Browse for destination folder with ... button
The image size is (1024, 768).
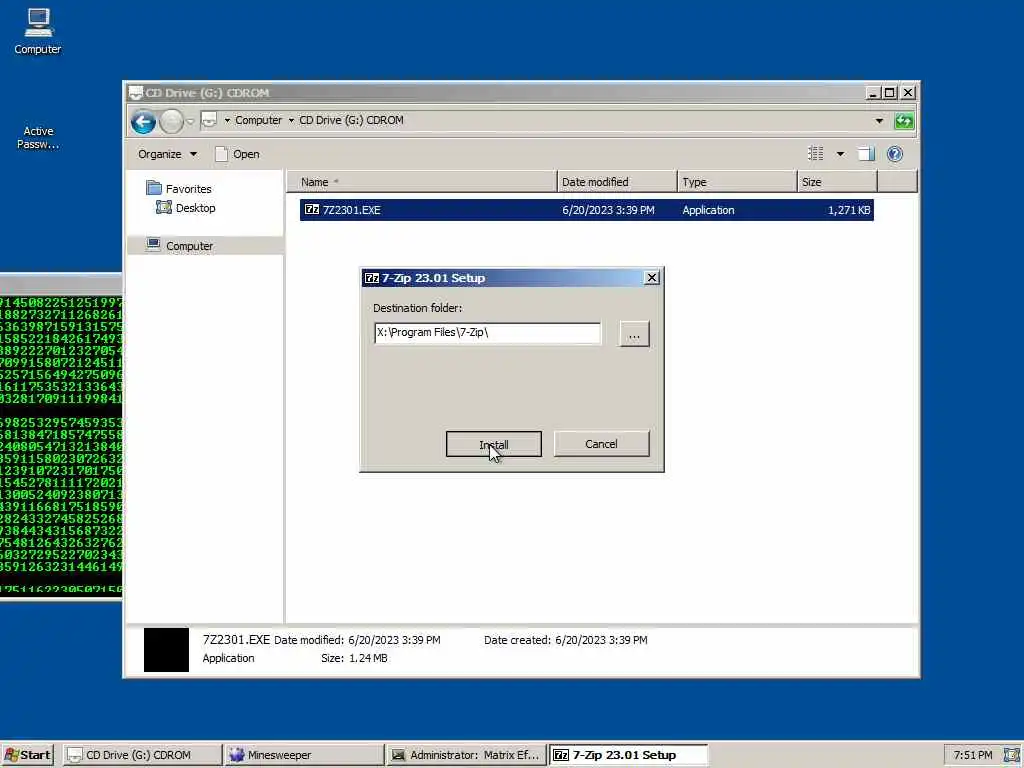pyautogui.click(x=634, y=334)
